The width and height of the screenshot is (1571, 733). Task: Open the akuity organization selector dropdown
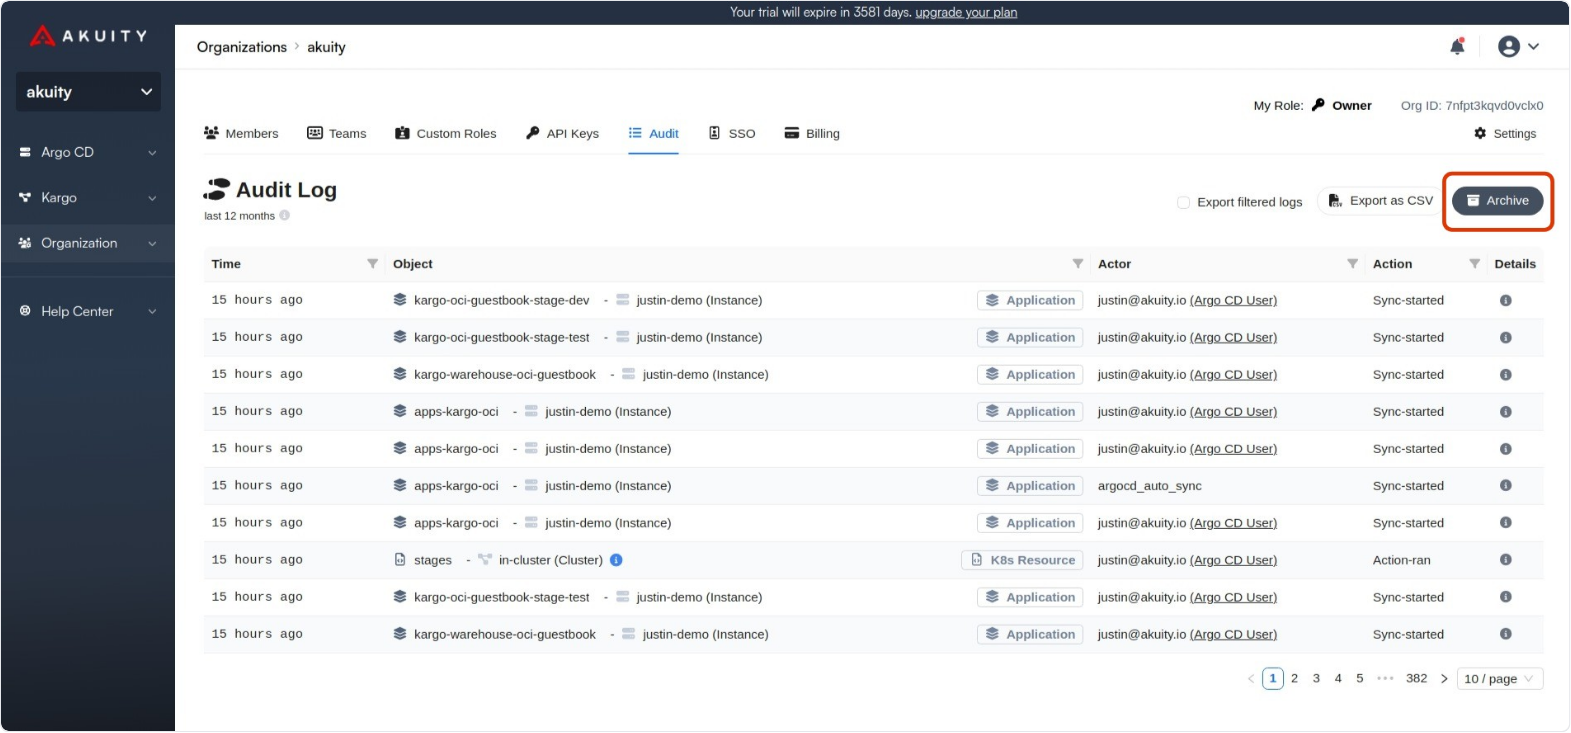(88, 92)
